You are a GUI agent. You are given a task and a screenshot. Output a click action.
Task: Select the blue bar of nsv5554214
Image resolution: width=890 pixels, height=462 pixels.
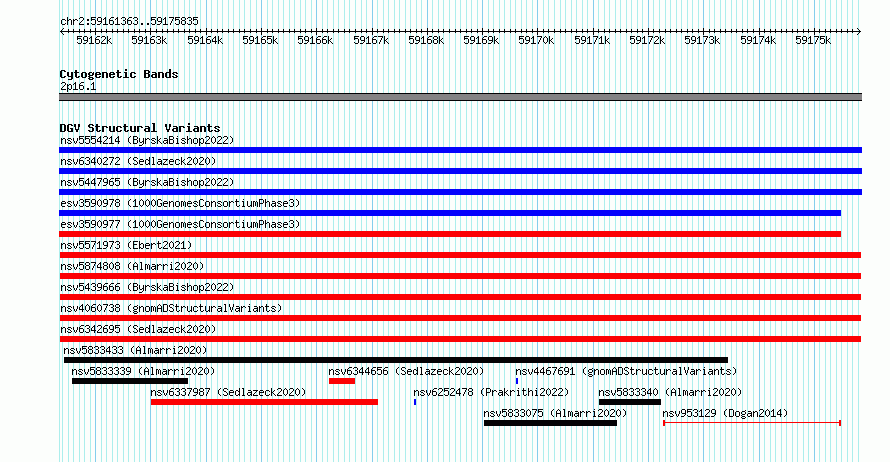point(460,150)
